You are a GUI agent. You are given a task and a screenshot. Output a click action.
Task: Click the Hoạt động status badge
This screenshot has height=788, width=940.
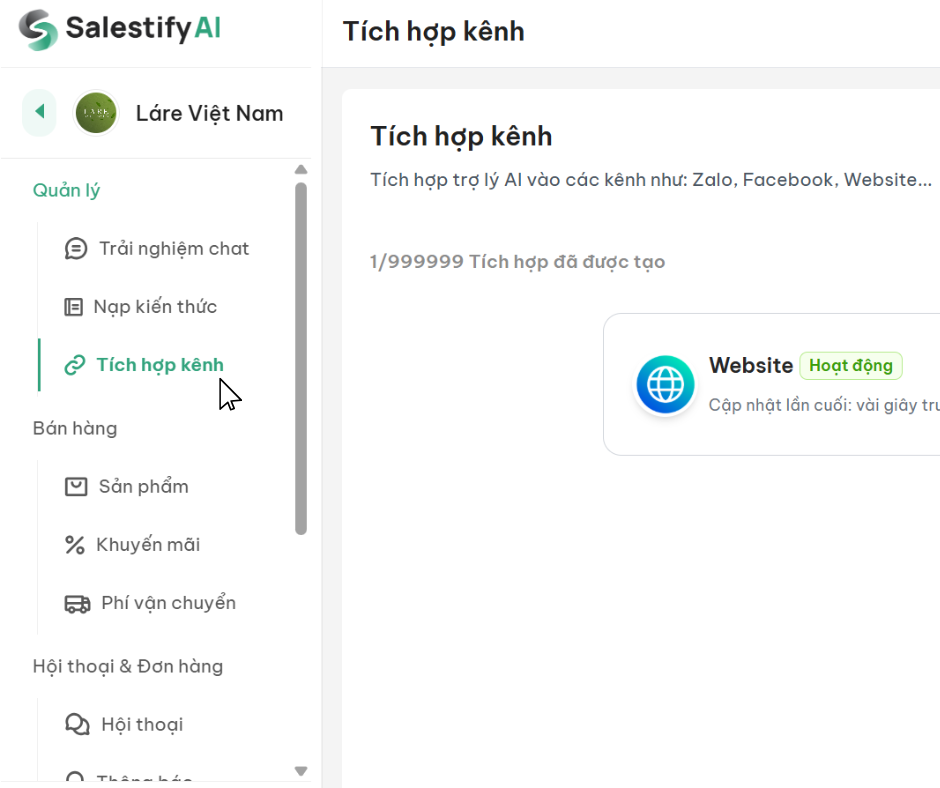click(x=850, y=366)
